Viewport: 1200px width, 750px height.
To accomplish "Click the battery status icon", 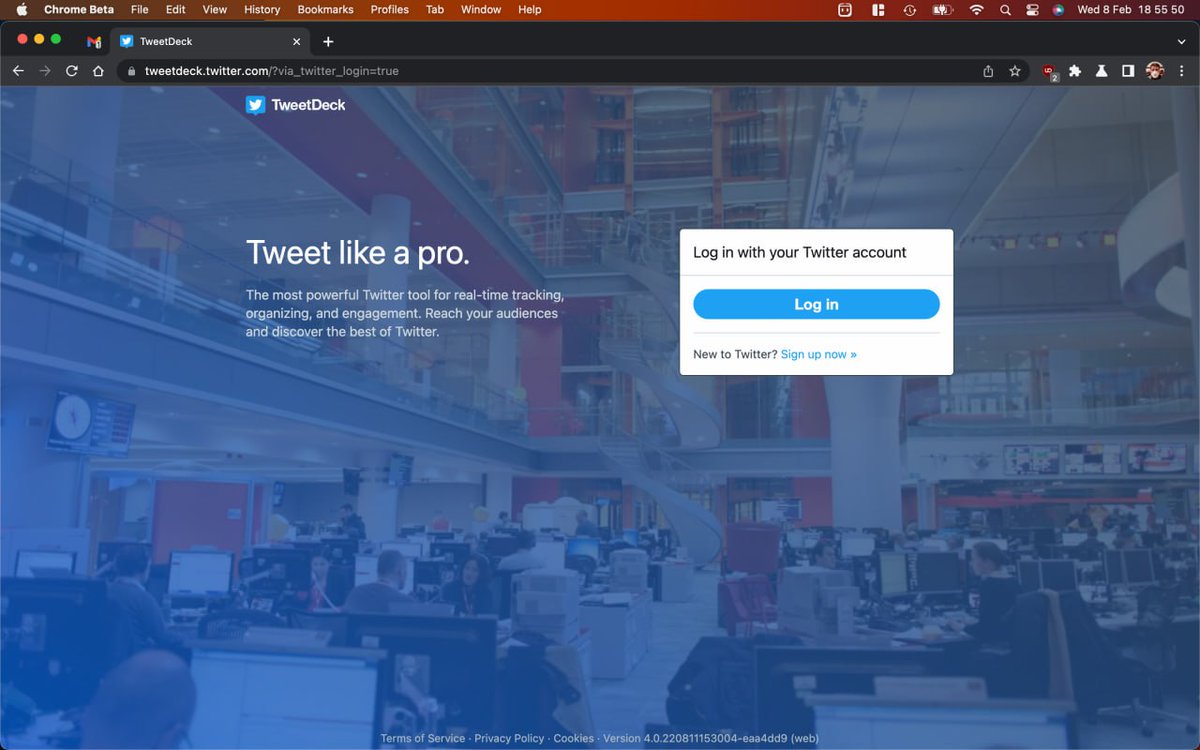I will [943, 10].
